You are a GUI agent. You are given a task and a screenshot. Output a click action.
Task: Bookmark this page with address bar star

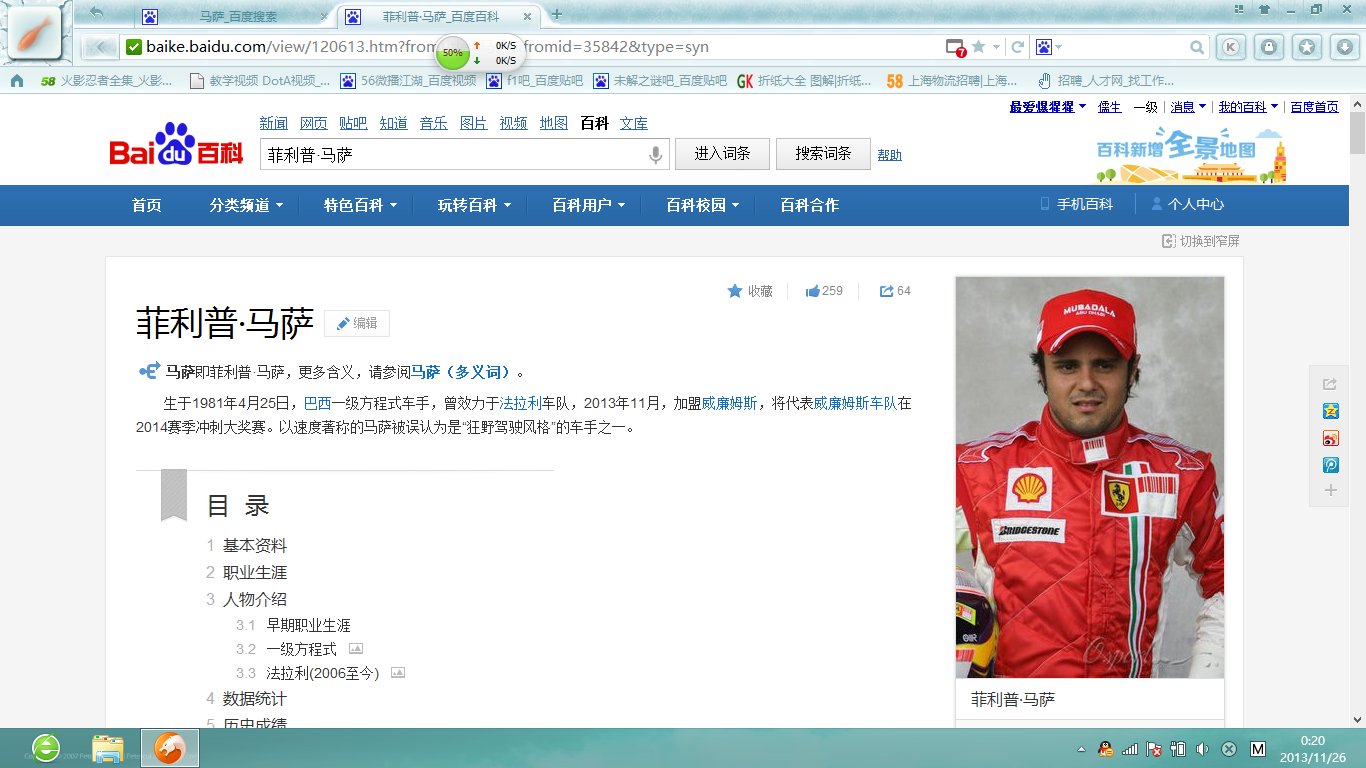(978, 47)
